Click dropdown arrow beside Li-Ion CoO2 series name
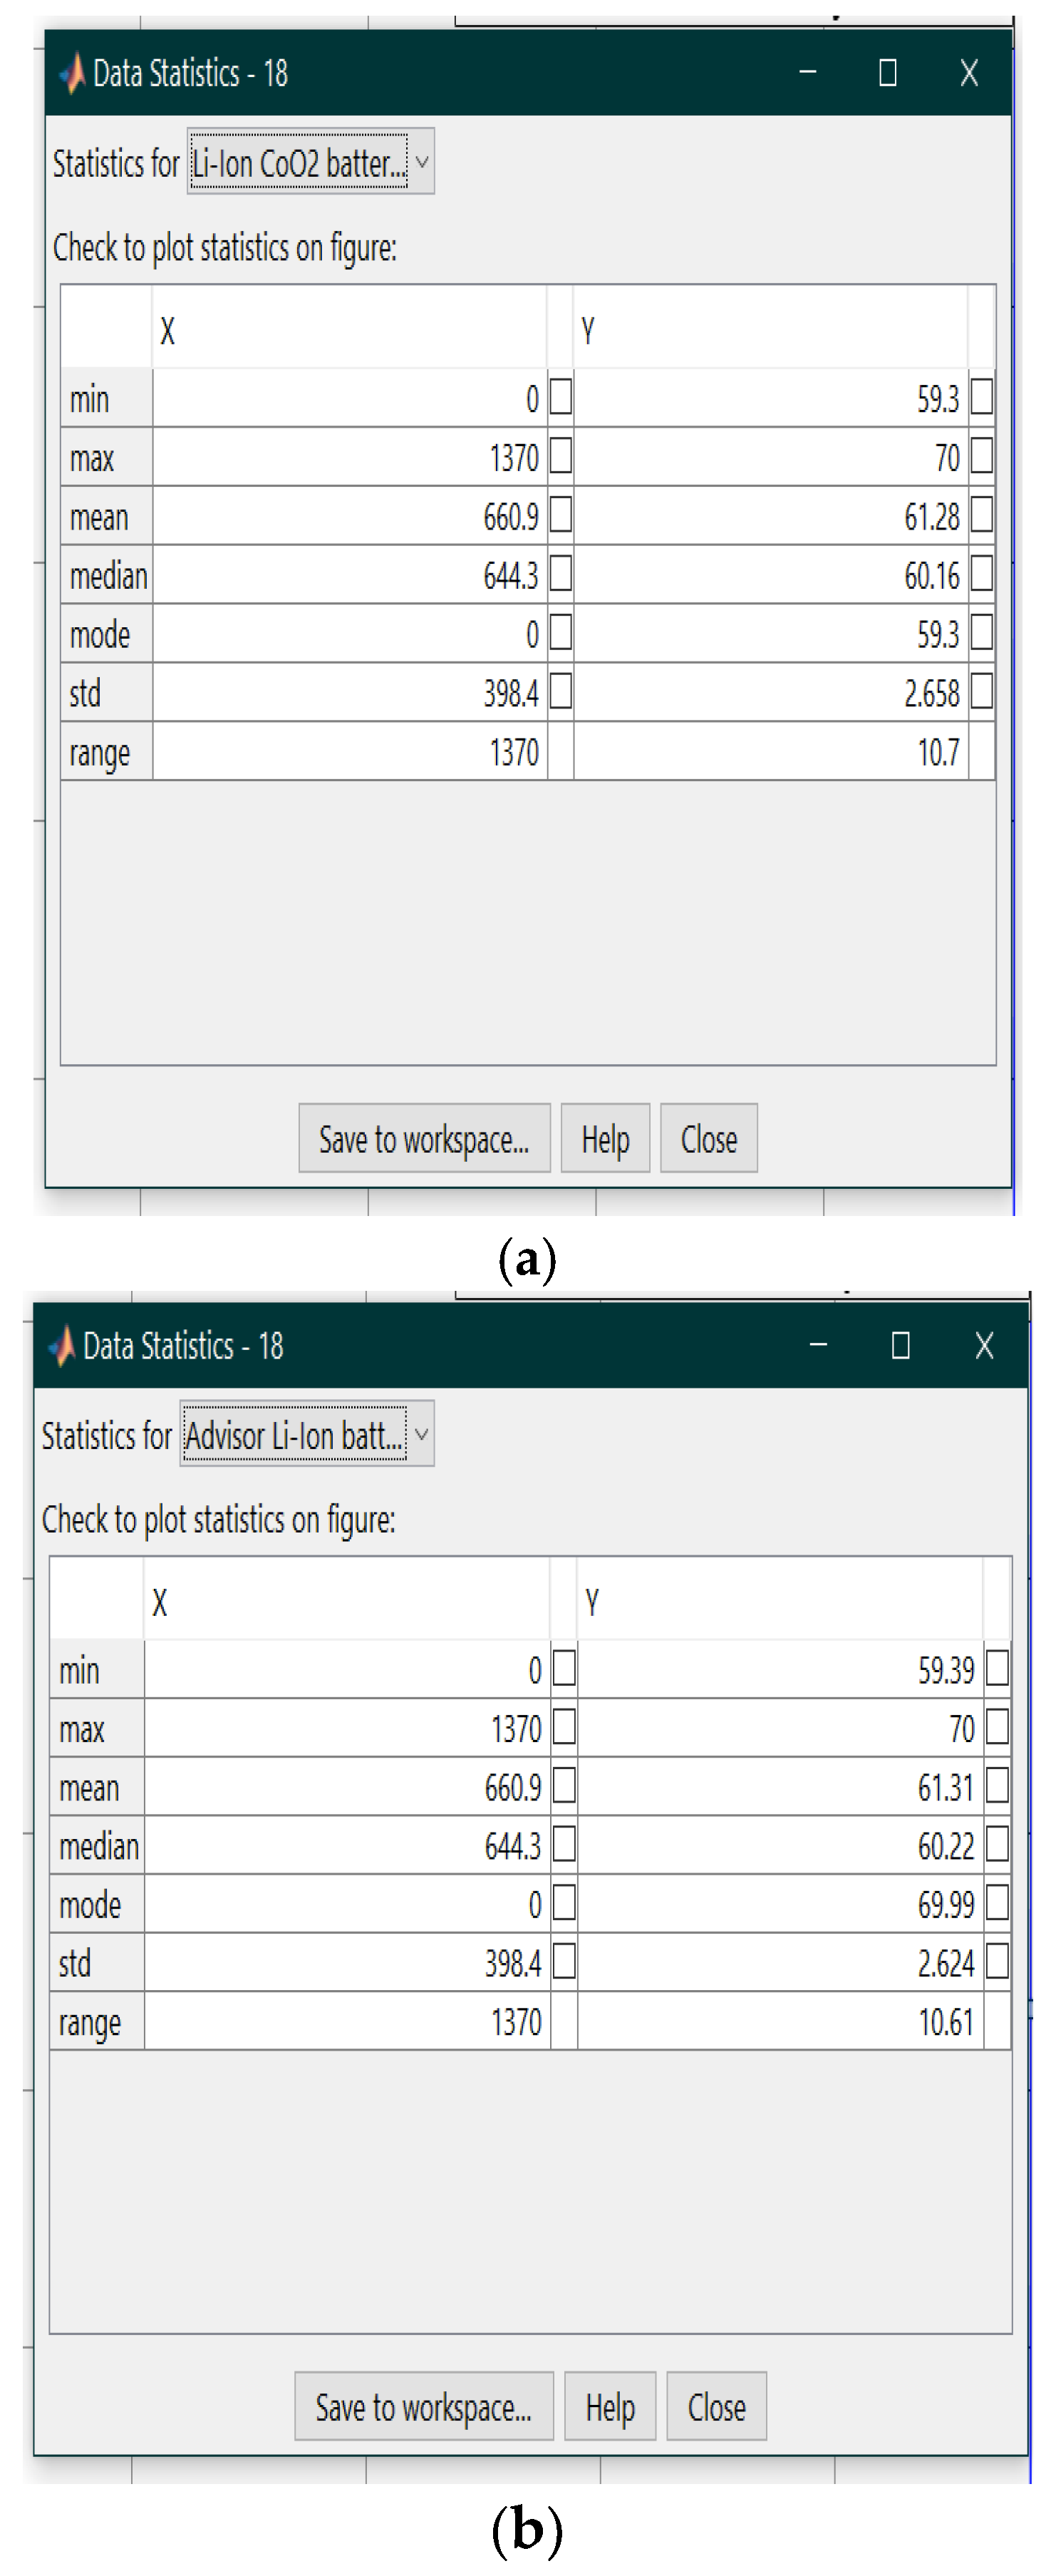1046x2576 pixels. 421,162
